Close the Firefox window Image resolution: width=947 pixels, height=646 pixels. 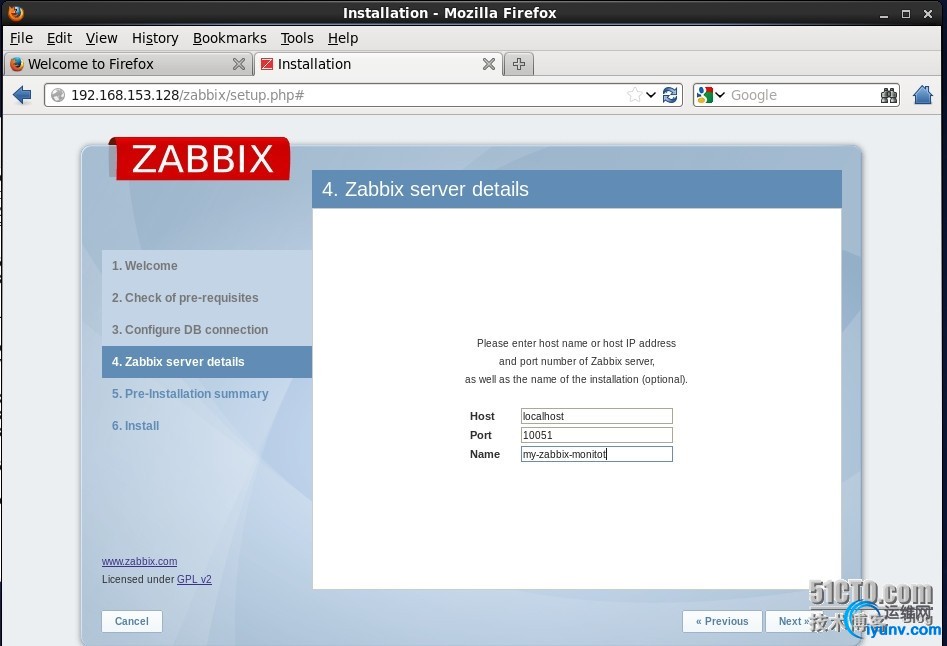click(x=928, y=14)
